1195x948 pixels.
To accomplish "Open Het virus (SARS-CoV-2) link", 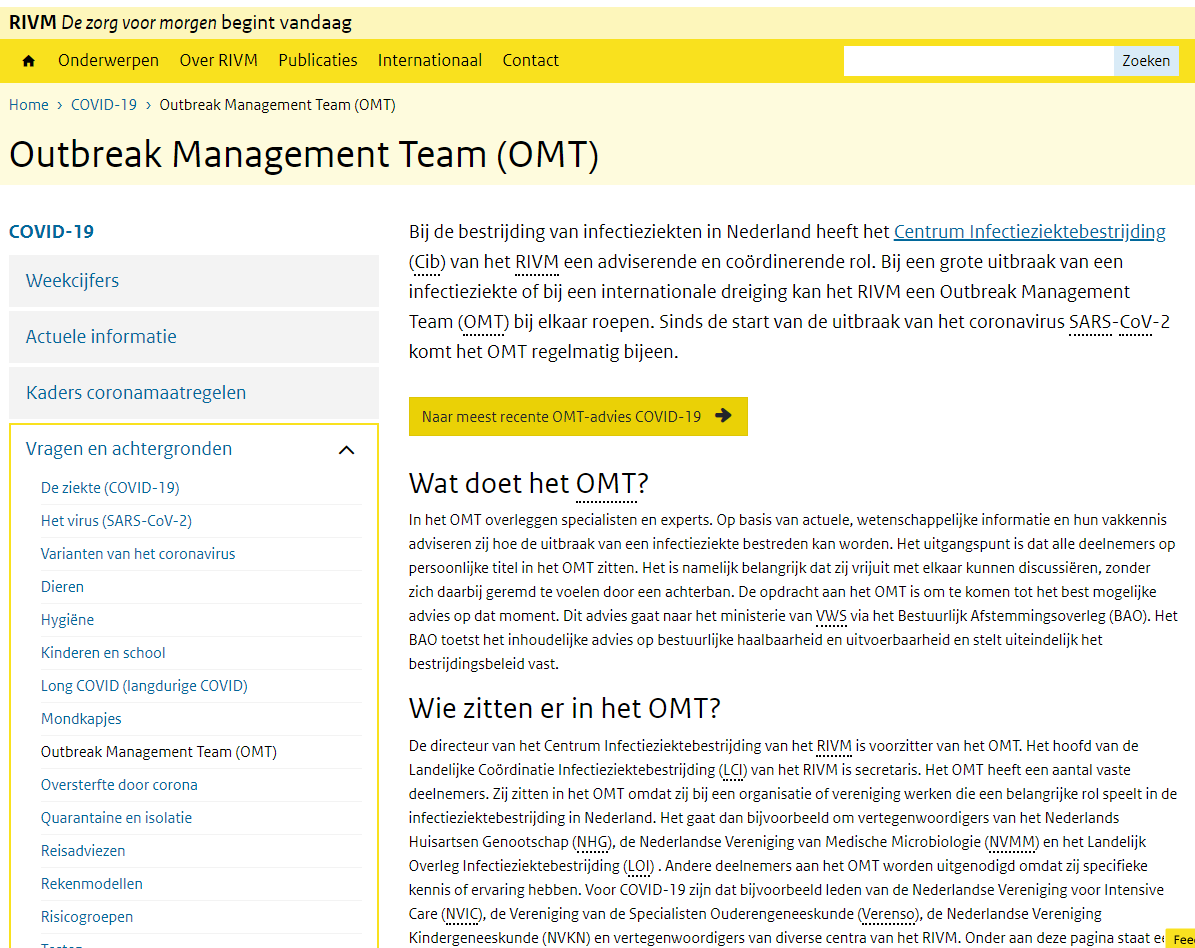I will (x=116, y=520).
